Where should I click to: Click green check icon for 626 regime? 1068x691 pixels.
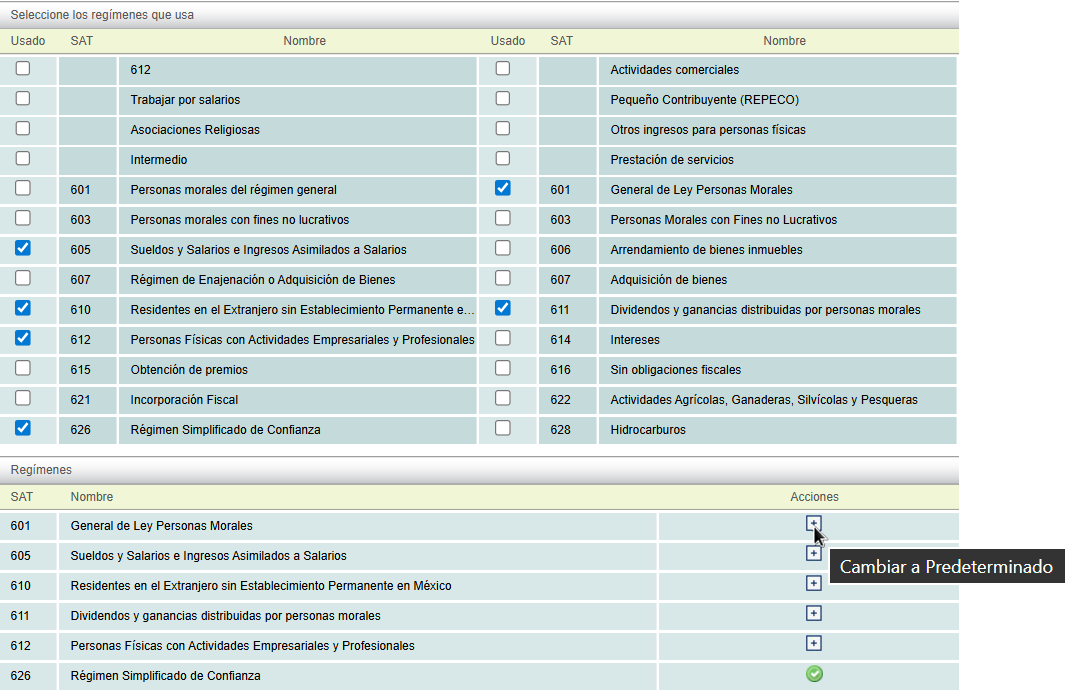pos(814,674)
